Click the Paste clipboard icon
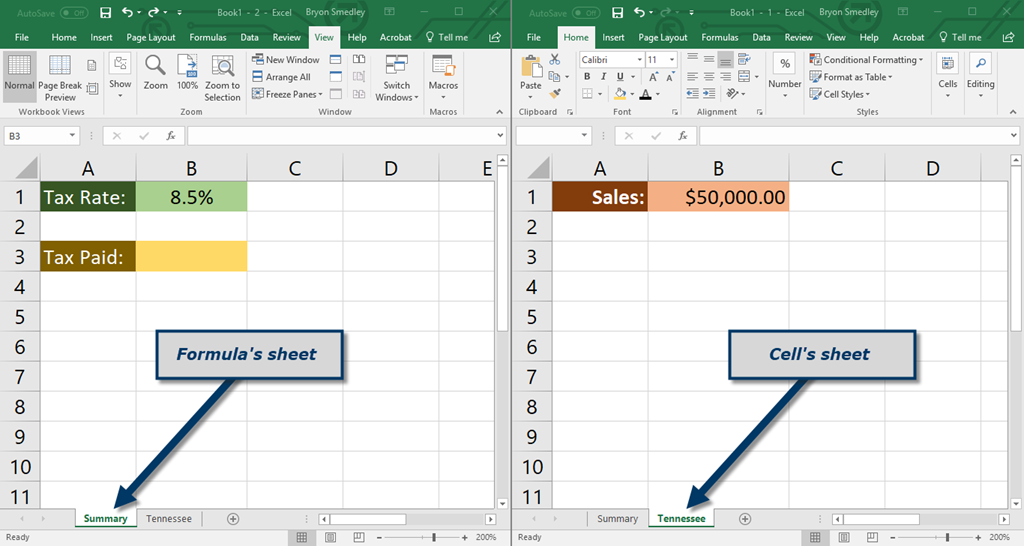Viewport: 1024px width, 546px height. 530,72
